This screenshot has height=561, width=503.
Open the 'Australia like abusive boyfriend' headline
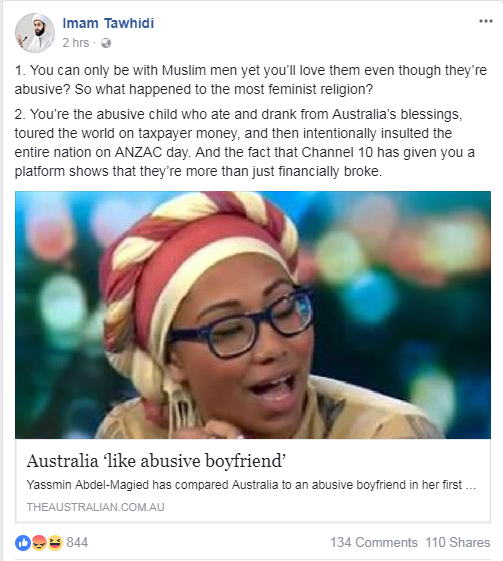pos(156,461)
